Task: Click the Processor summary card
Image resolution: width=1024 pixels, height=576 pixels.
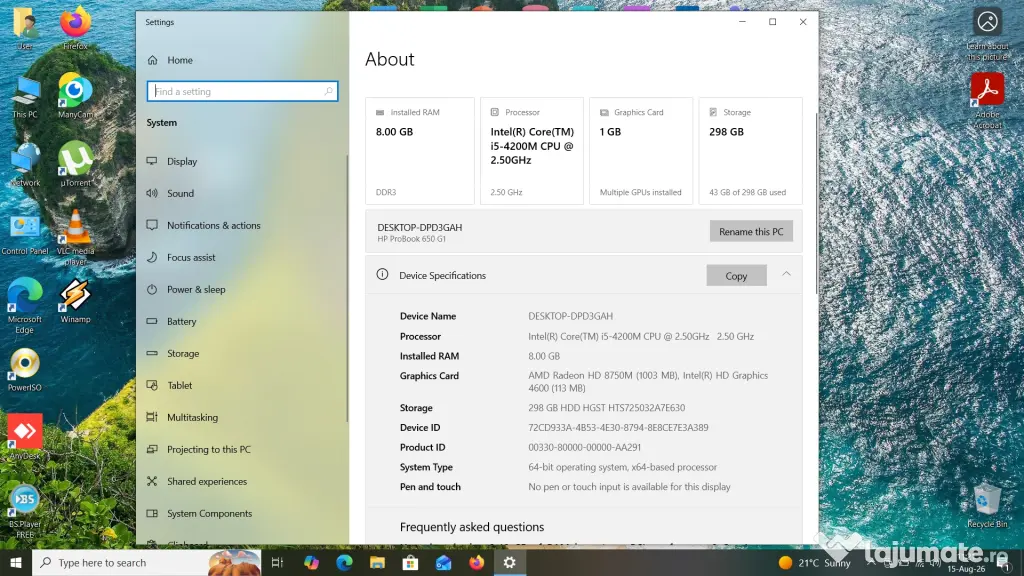Action: [x=532, y=151]
